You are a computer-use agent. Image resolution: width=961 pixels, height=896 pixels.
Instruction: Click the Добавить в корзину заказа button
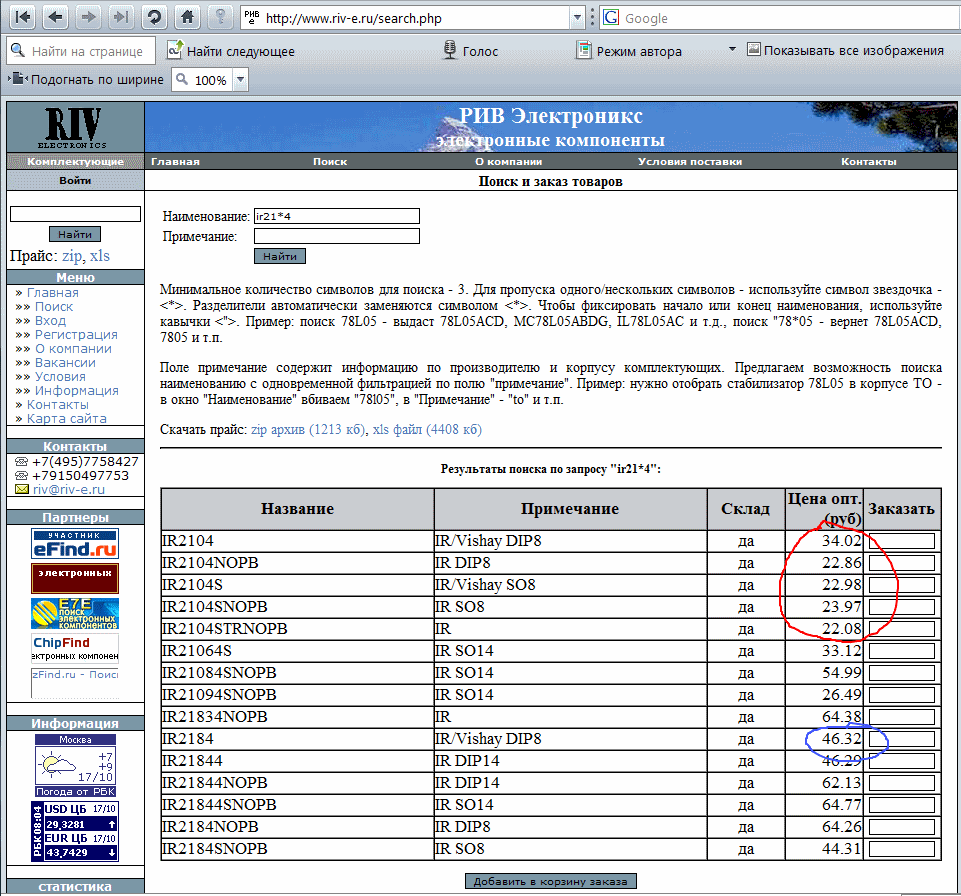(550, 881)
